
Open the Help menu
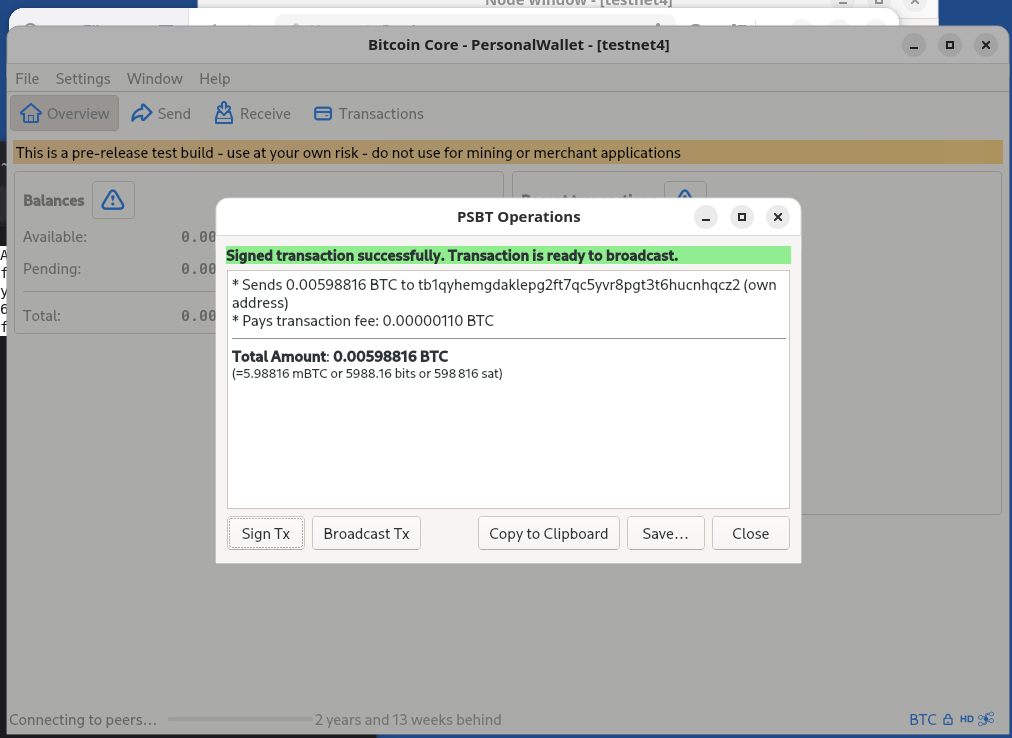point(214,79)
